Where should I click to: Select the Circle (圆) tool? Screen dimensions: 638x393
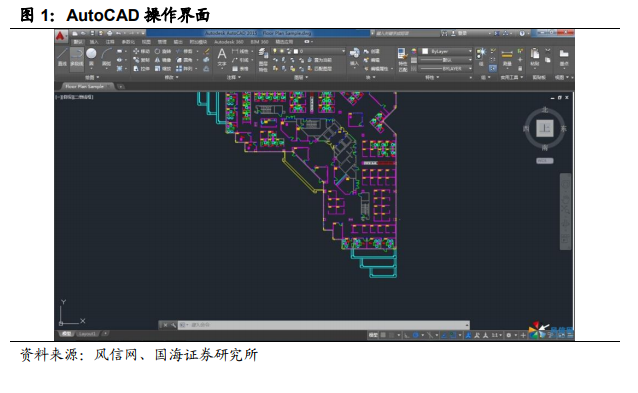coord(92,57)
